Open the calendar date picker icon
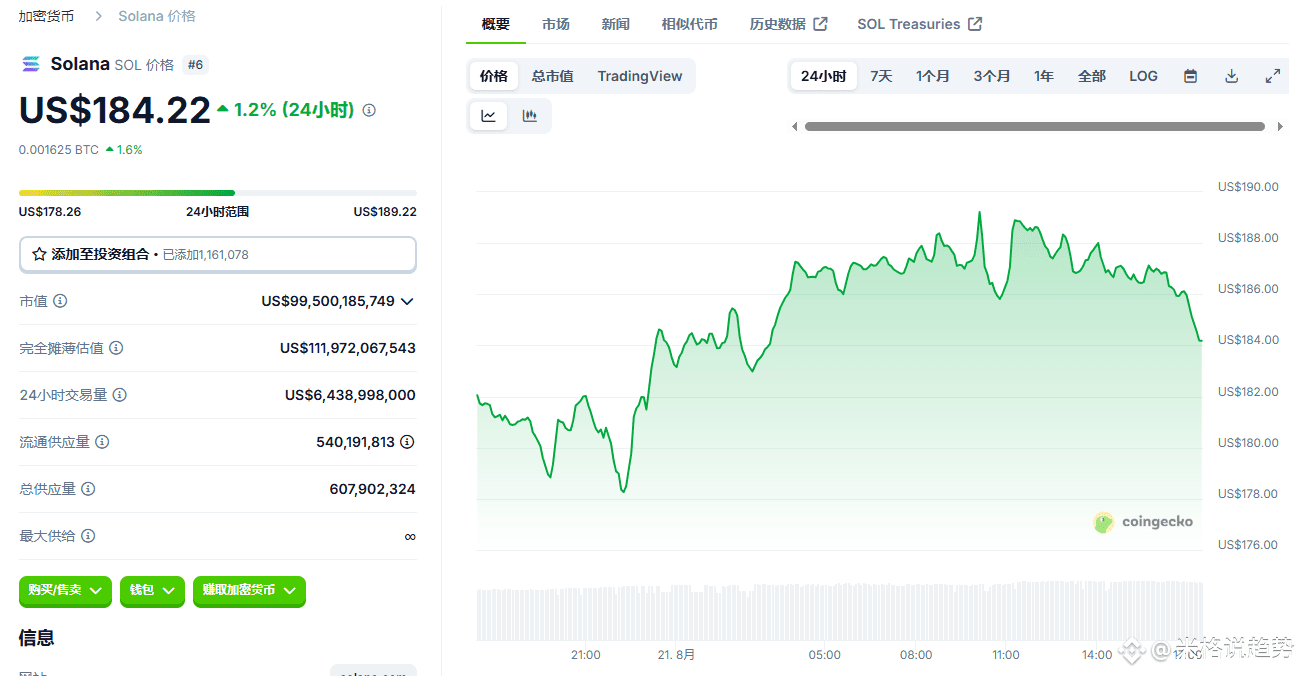Image resolution: width=1303 pixels, height=676 pixels. point(1190,76)
